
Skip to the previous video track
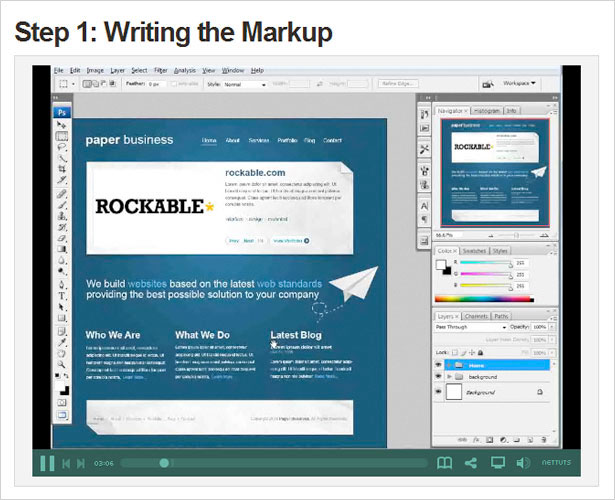(66, 464)
